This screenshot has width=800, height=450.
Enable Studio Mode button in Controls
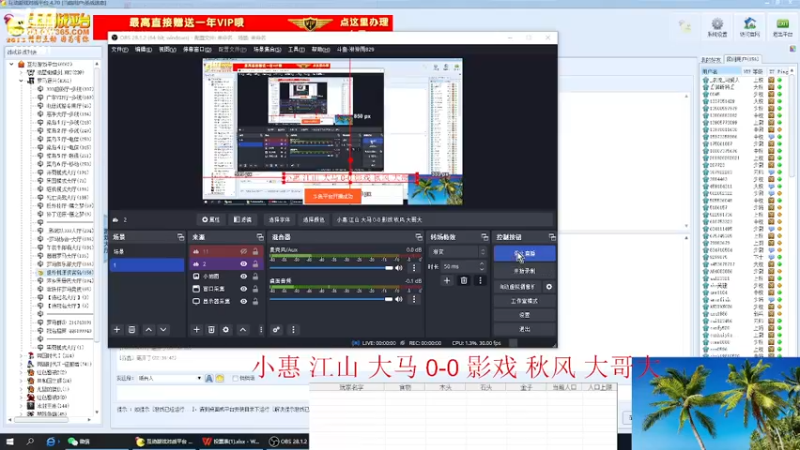(x=524, y=301)
